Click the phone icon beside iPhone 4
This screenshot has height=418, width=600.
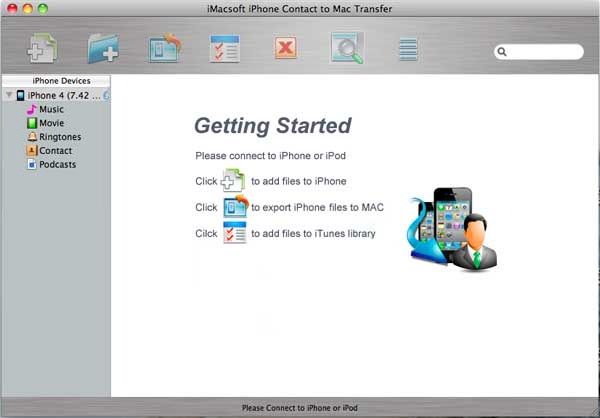tap(21, 95)
